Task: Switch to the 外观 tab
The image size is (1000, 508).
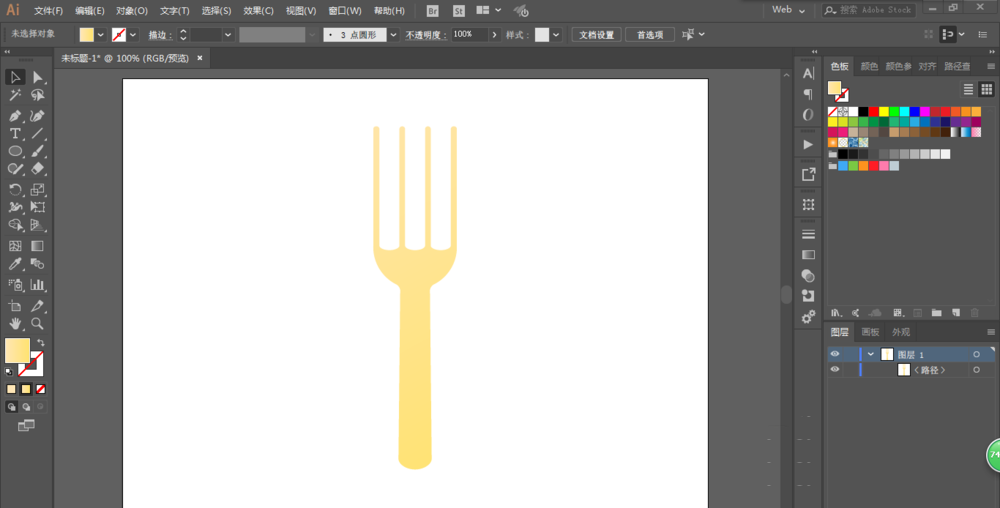Action: [x=901, y=332]
